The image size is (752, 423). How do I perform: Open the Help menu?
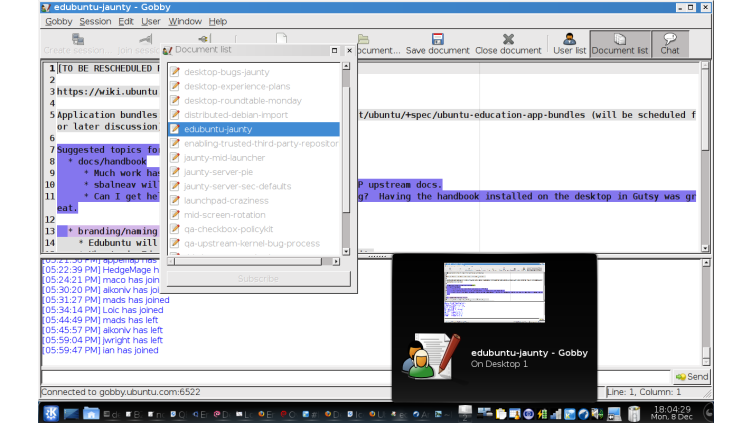click(x=218, y=22)
